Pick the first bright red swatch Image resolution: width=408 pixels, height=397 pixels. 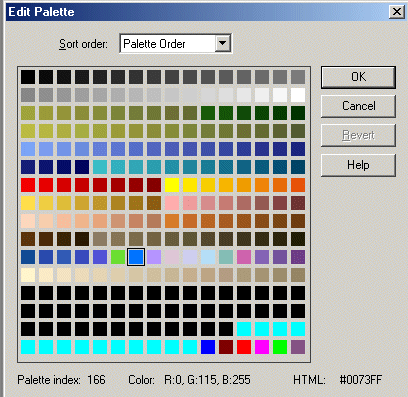[28, 185]
